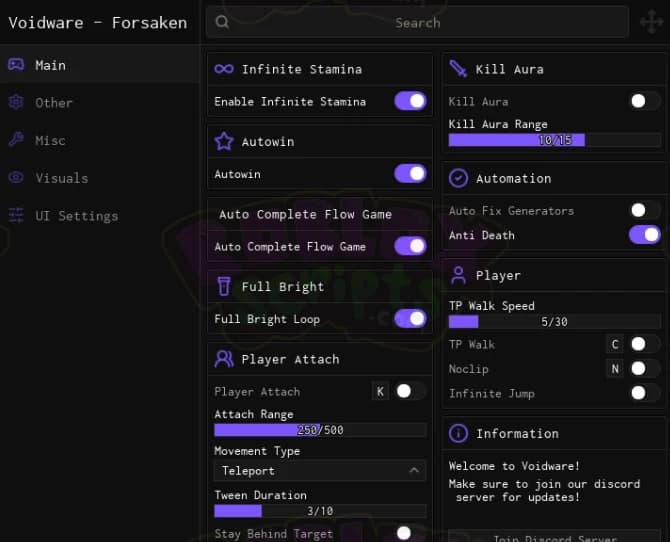Disable the Enable Infinite Stamina toggle
670x542 pixels.
pyautogui.click(x=410, y=101)
